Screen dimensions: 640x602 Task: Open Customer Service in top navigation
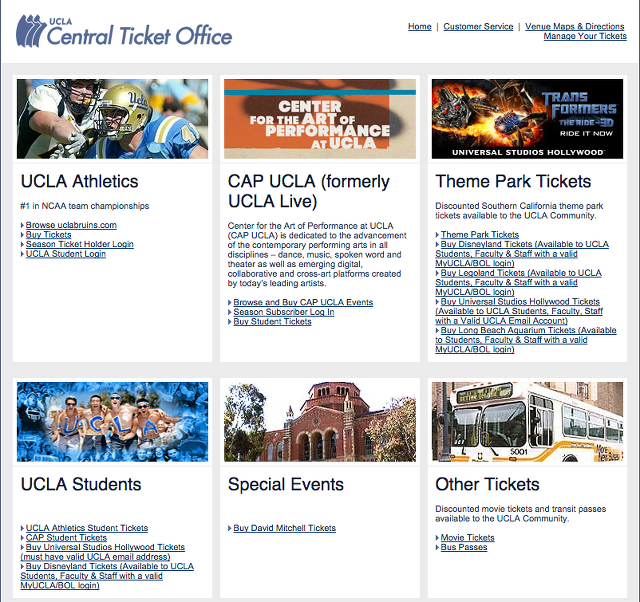(x=478, y=27)
